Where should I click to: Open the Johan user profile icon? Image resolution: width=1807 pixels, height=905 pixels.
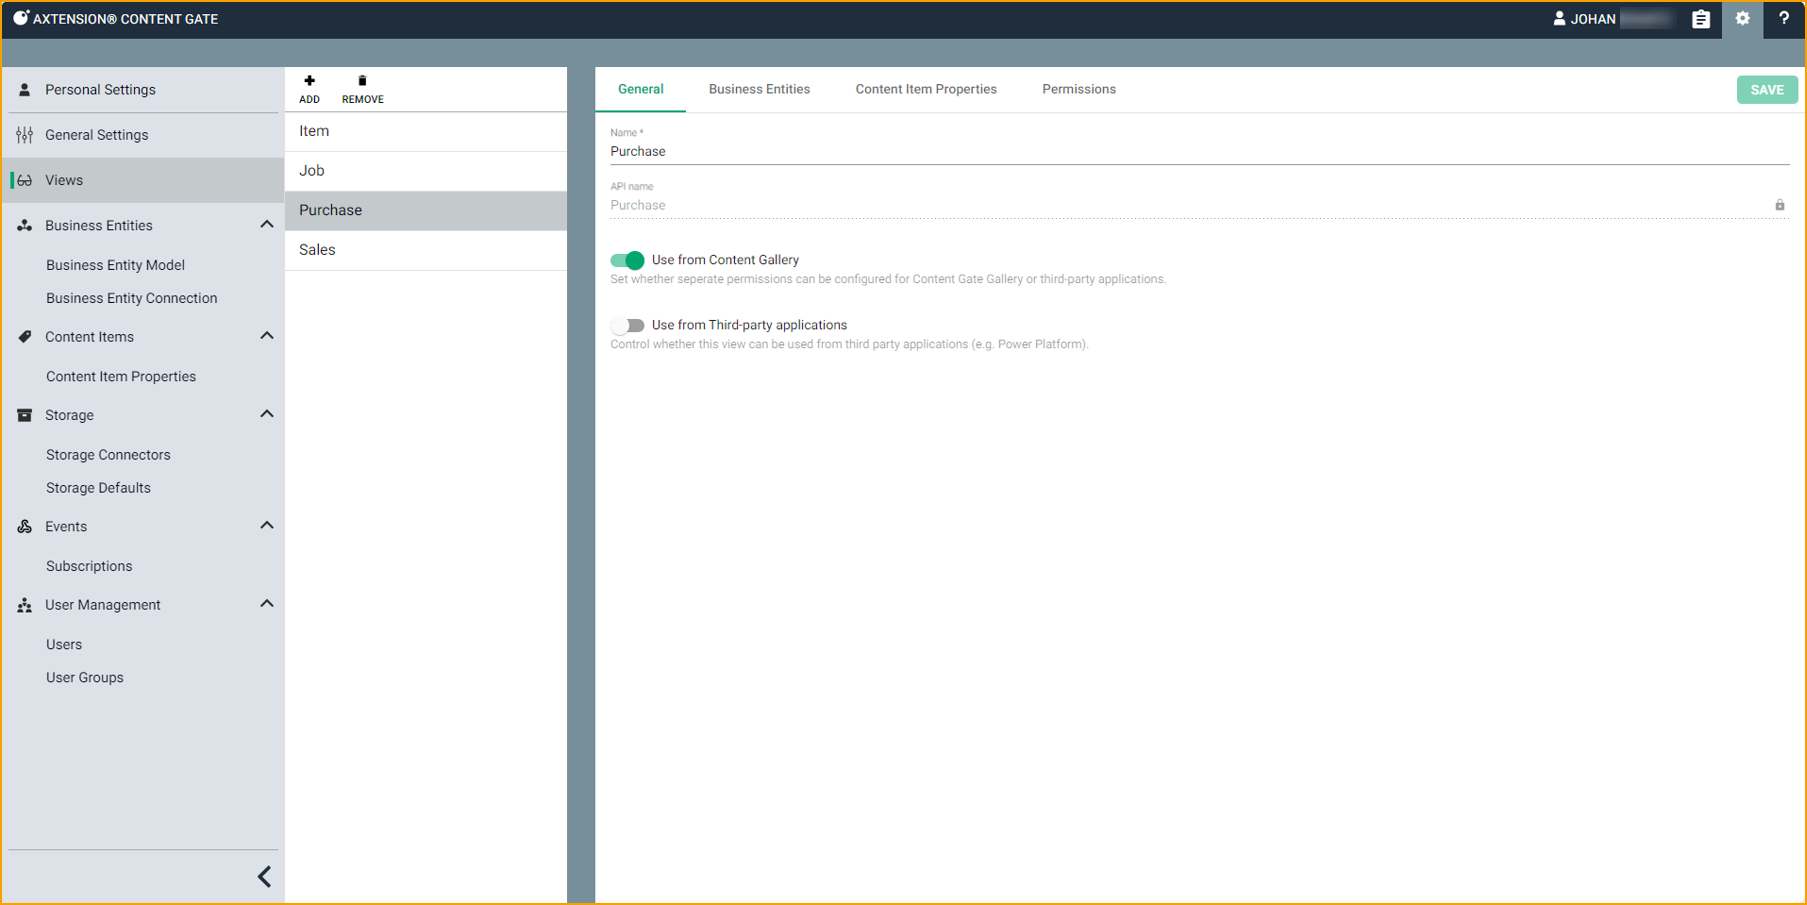(x=1559, y=19)
